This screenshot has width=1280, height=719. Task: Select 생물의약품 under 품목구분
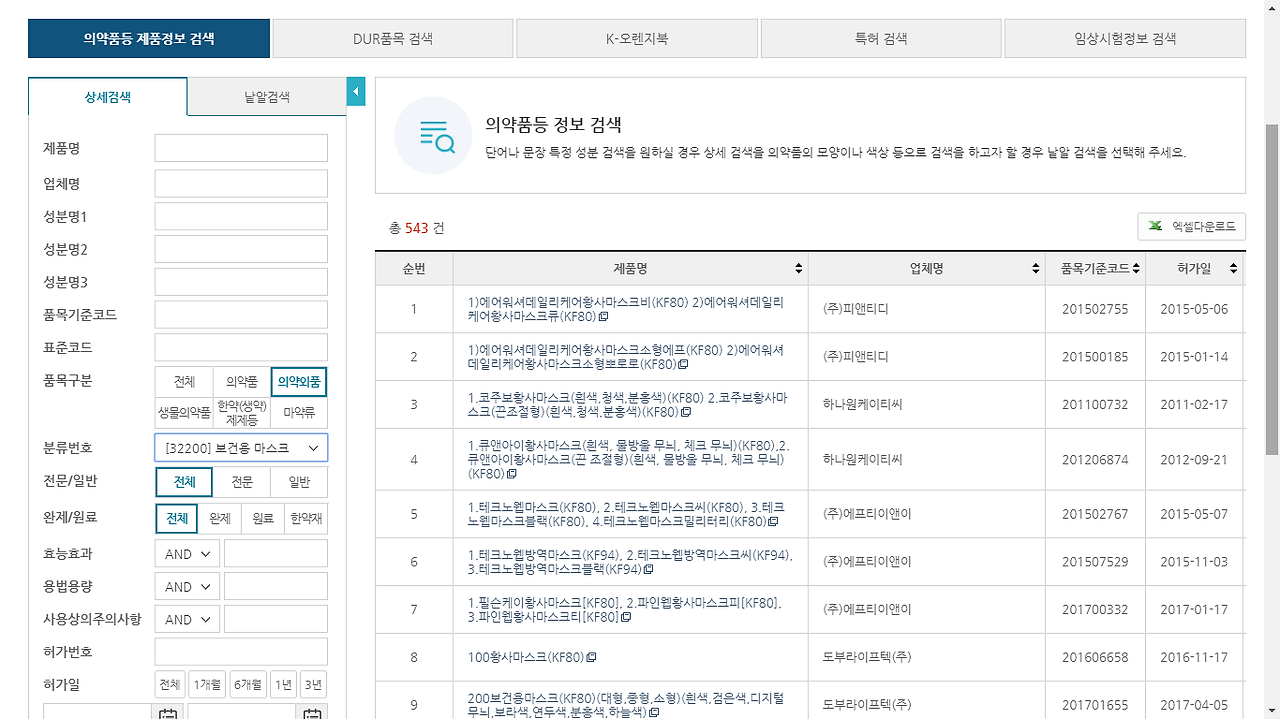pyautogui.click(x=184, y=412)
